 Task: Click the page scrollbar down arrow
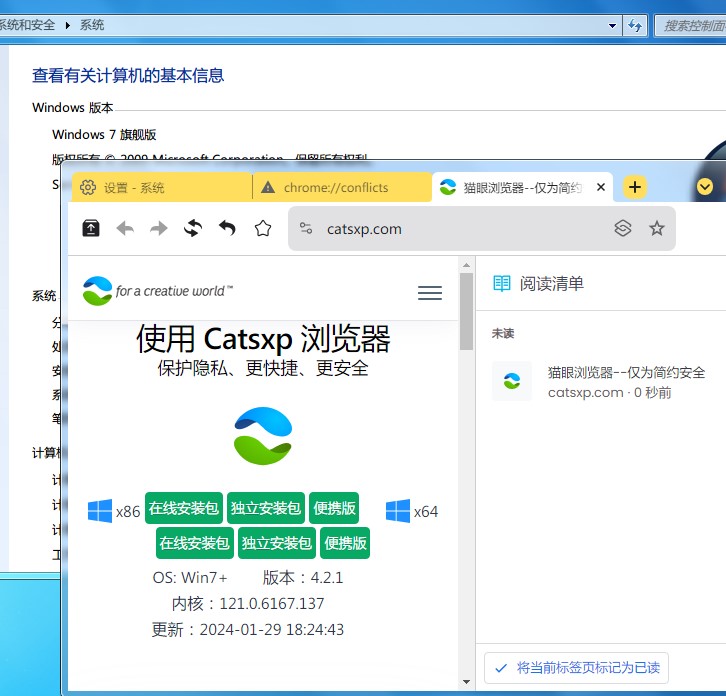(x=466, y=682)
